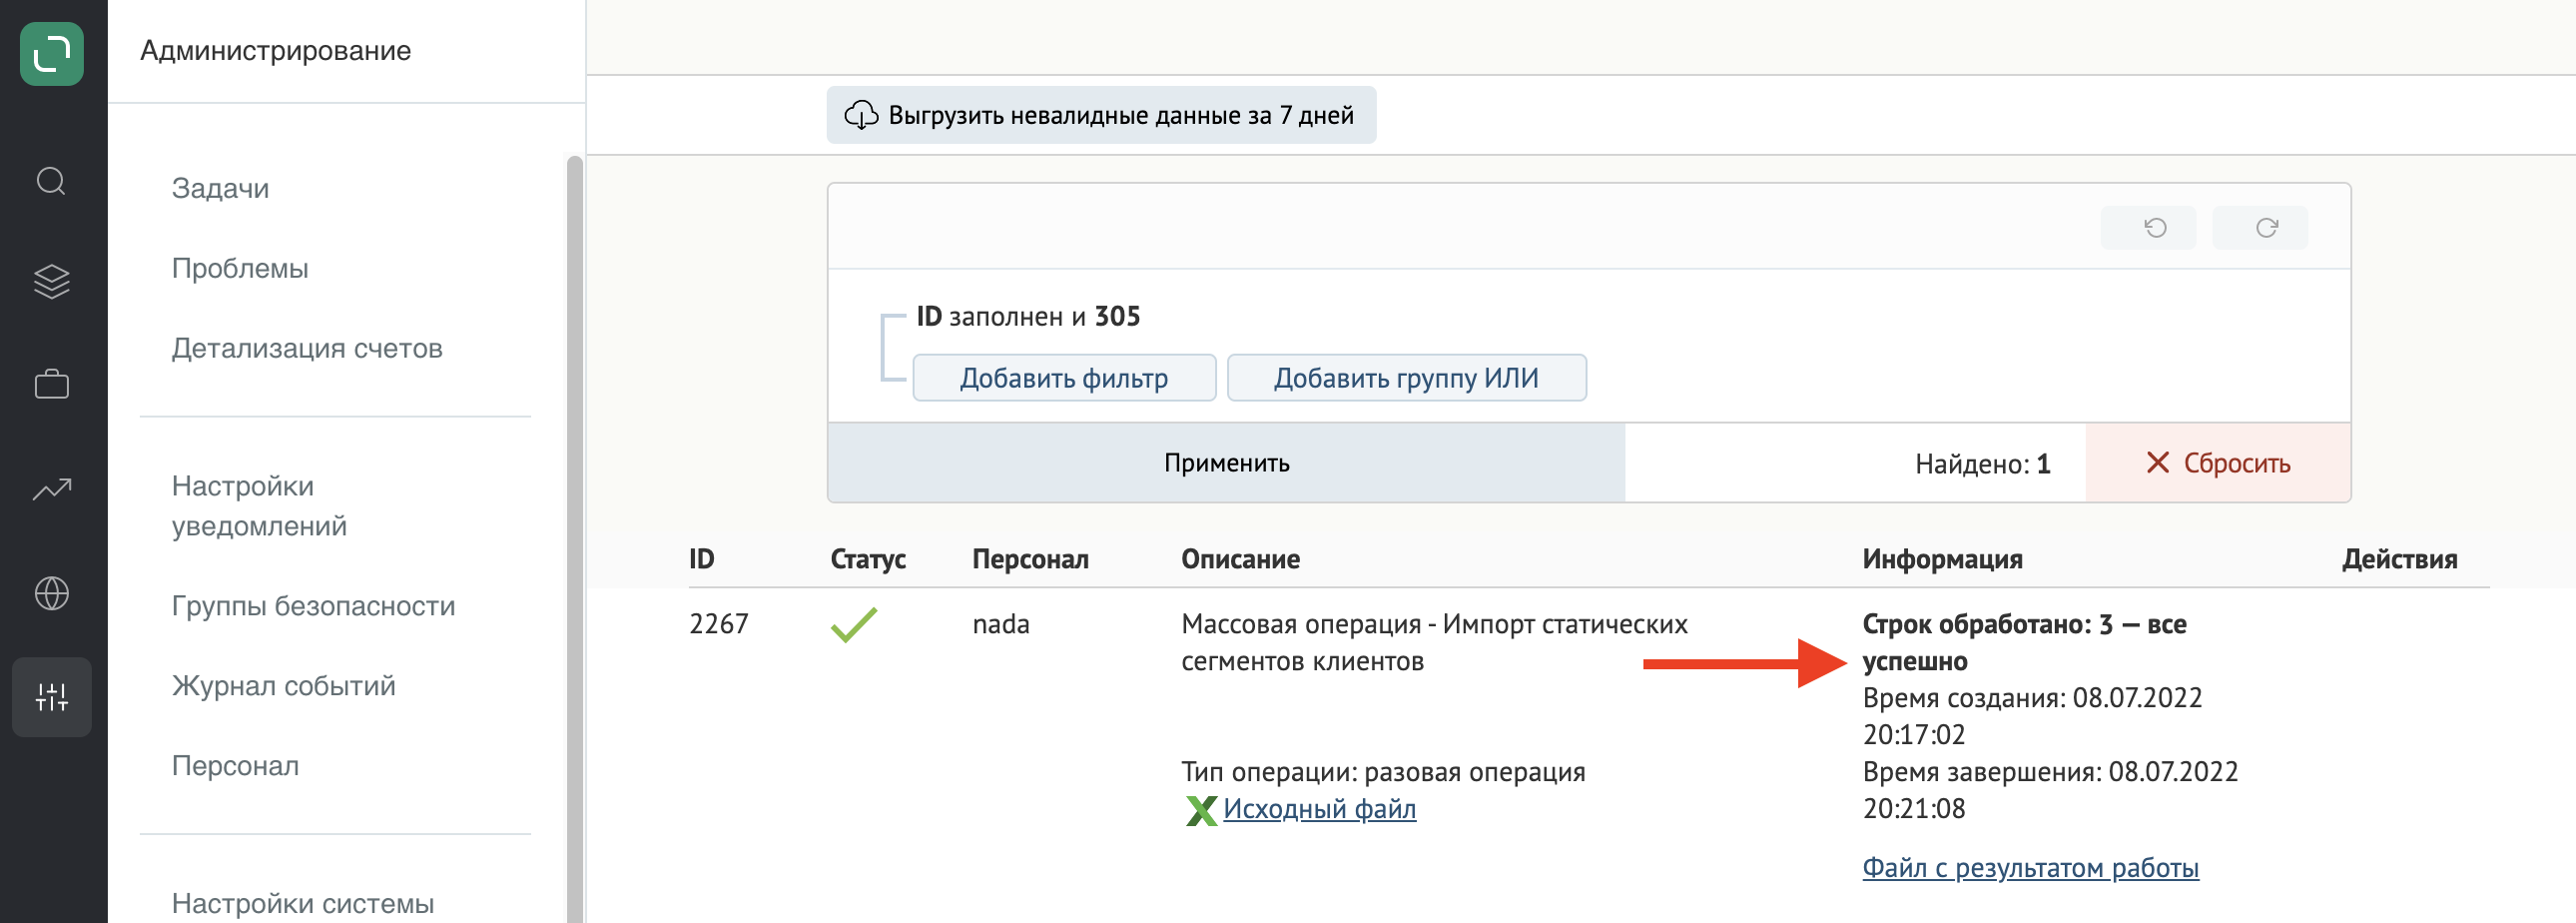Open the globe sidebar icon

[52, 594]
